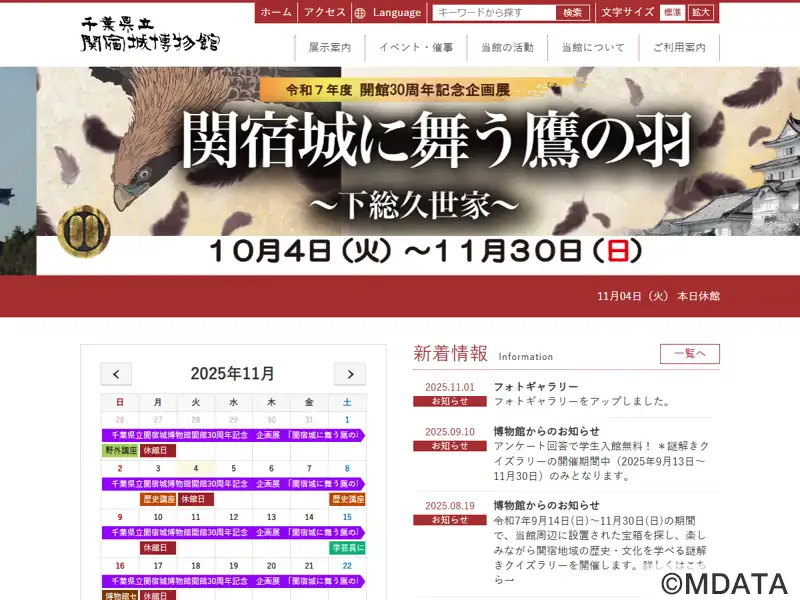Click the 学芸員に event on November 15

tap(347, 547)
